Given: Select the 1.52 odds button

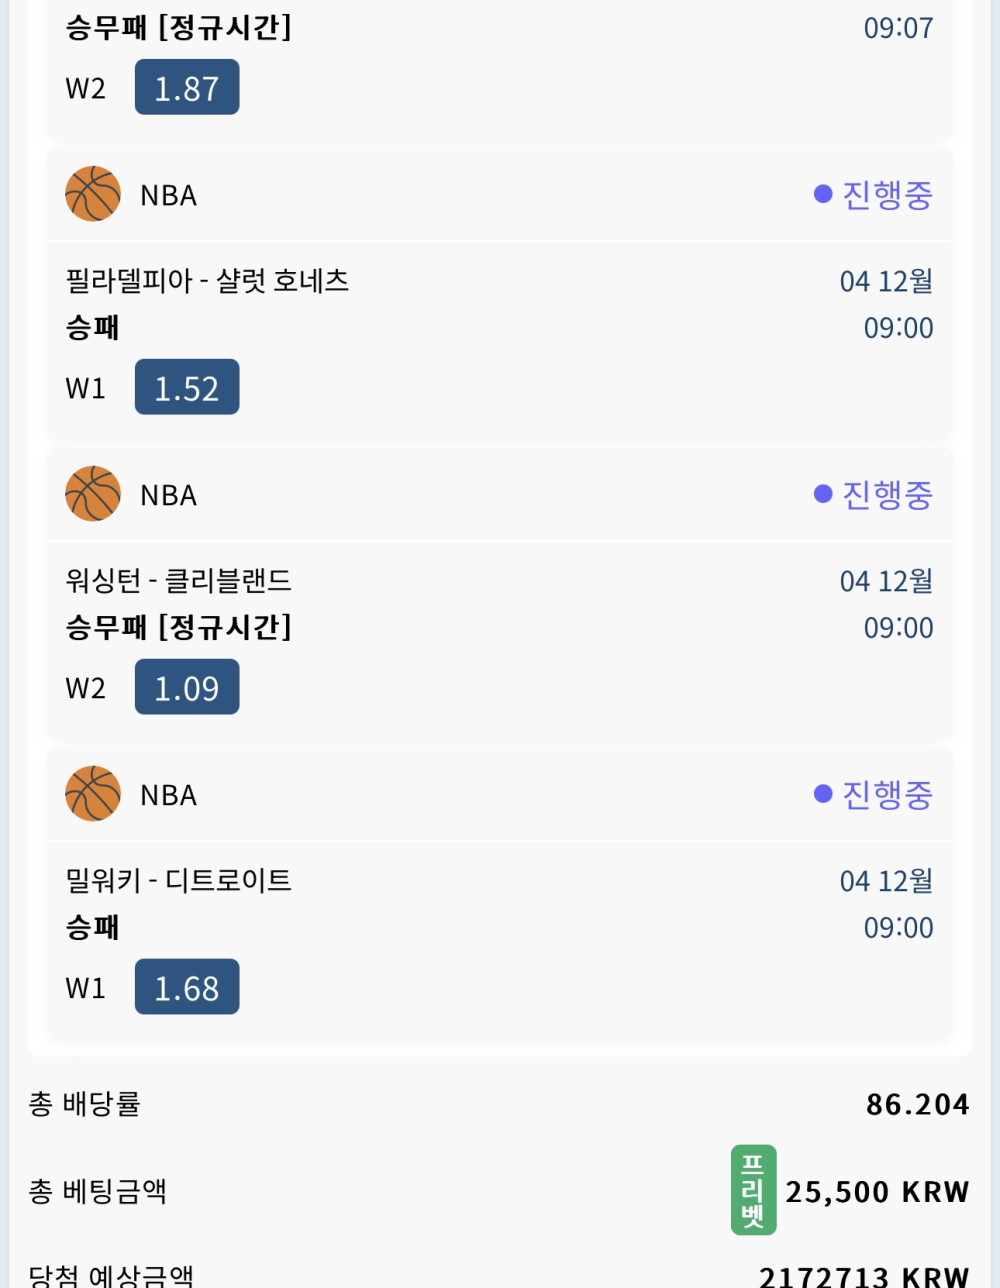Looking at the screenshot, I should 187,388.
